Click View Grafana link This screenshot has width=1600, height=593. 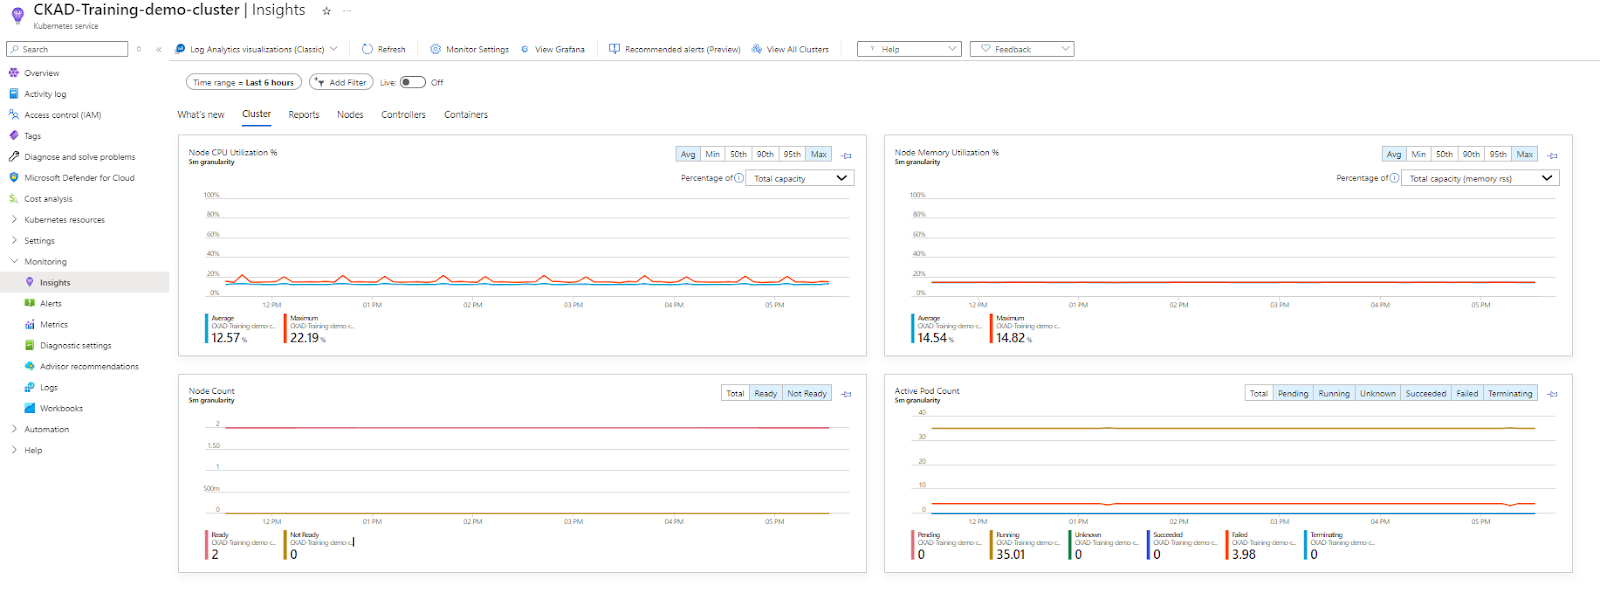click(x=552, y=49)
